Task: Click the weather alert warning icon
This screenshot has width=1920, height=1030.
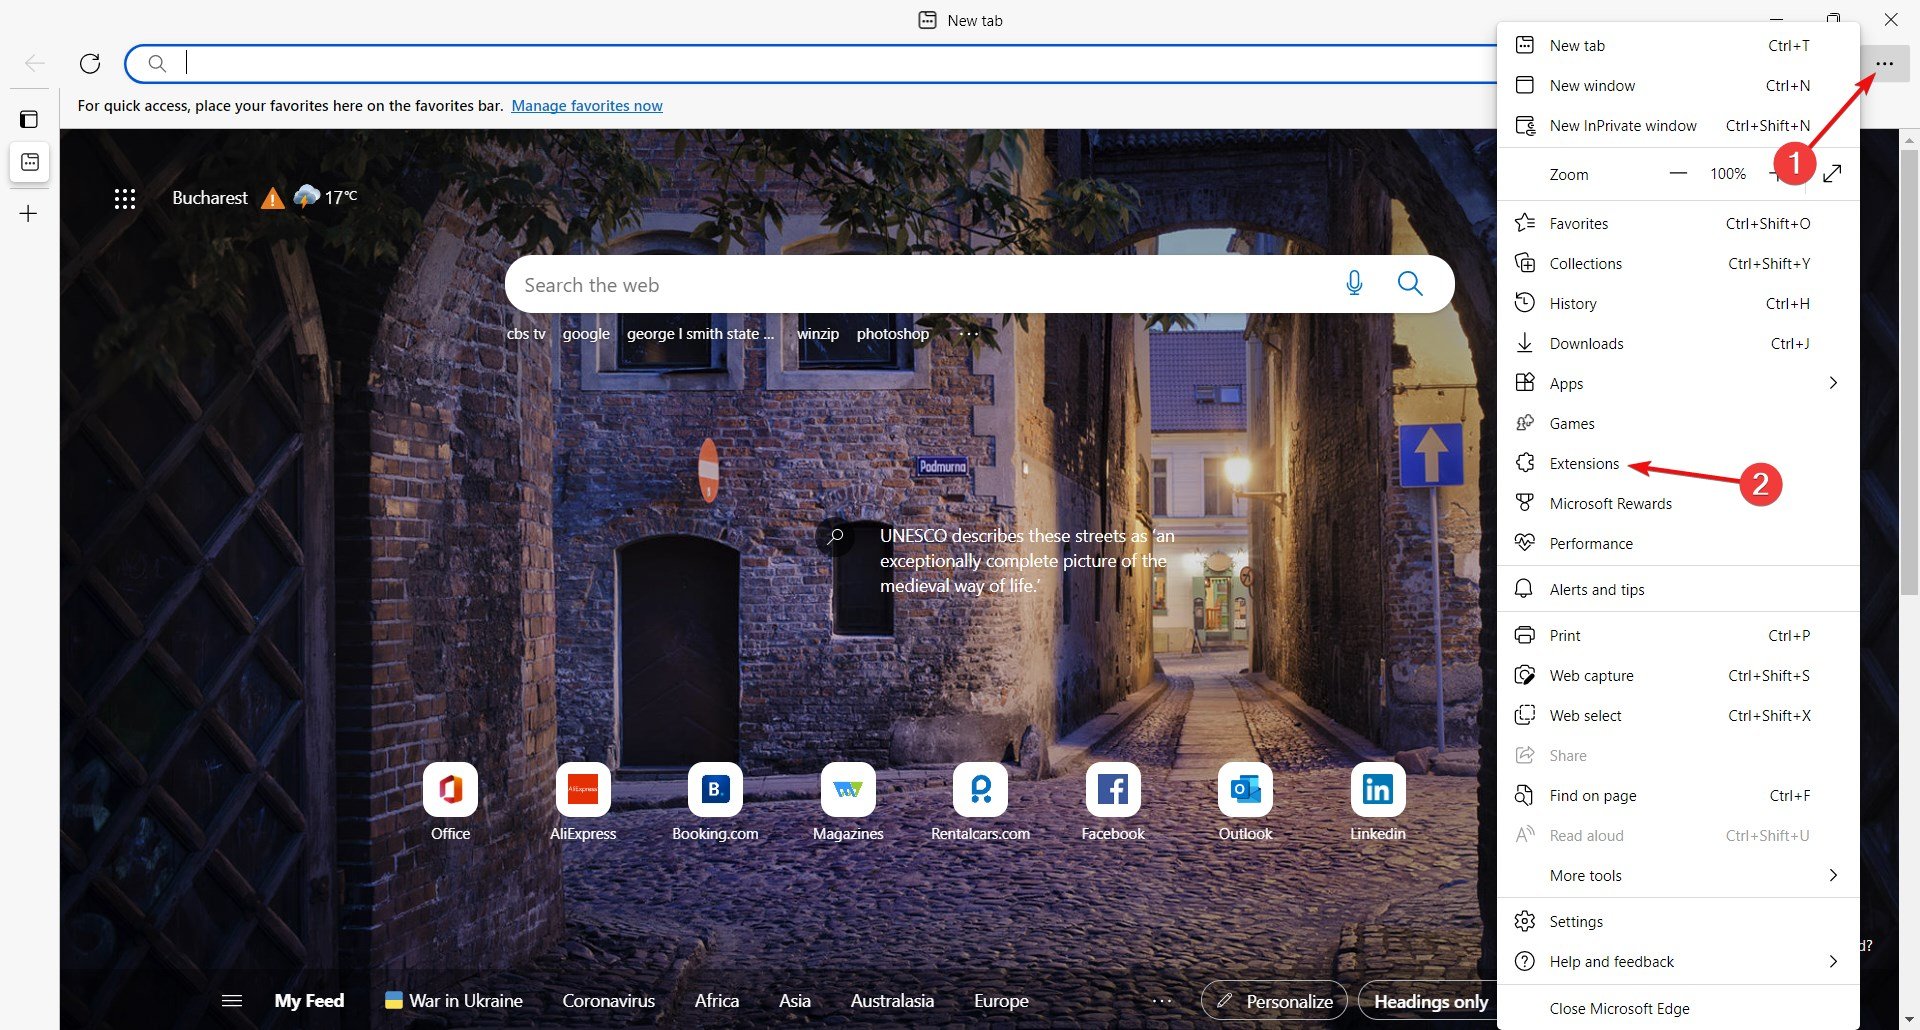Action: [x=272, y=198]
